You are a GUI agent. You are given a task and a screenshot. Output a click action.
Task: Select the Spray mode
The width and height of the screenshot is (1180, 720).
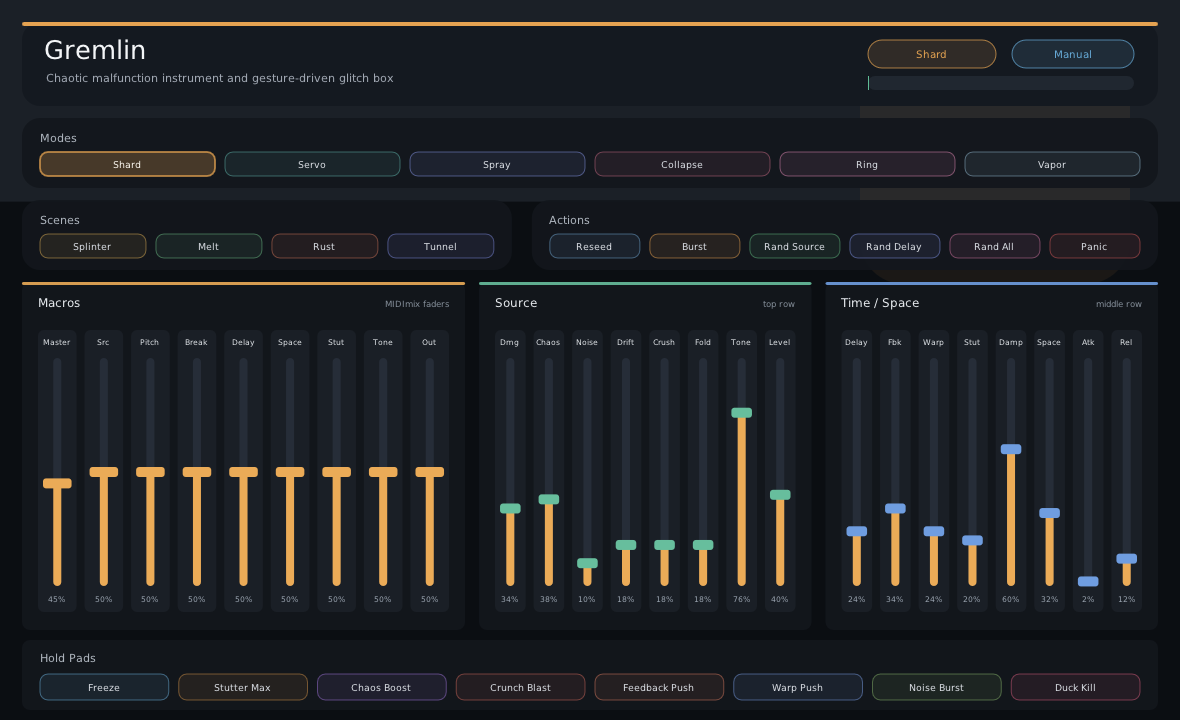(497, 164)
